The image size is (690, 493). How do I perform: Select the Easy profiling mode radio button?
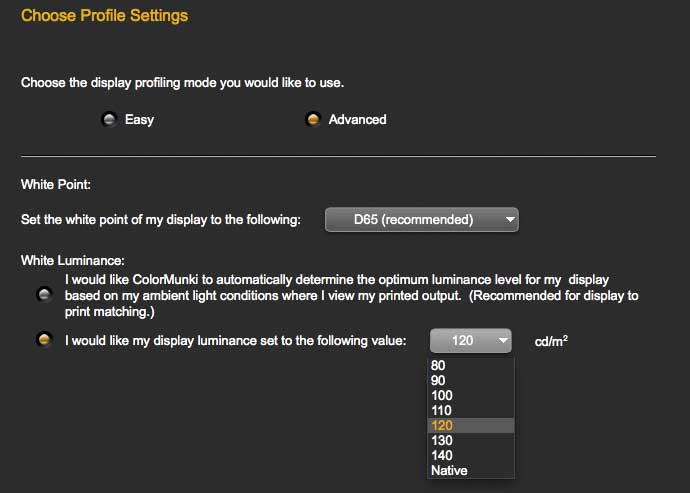109,119
